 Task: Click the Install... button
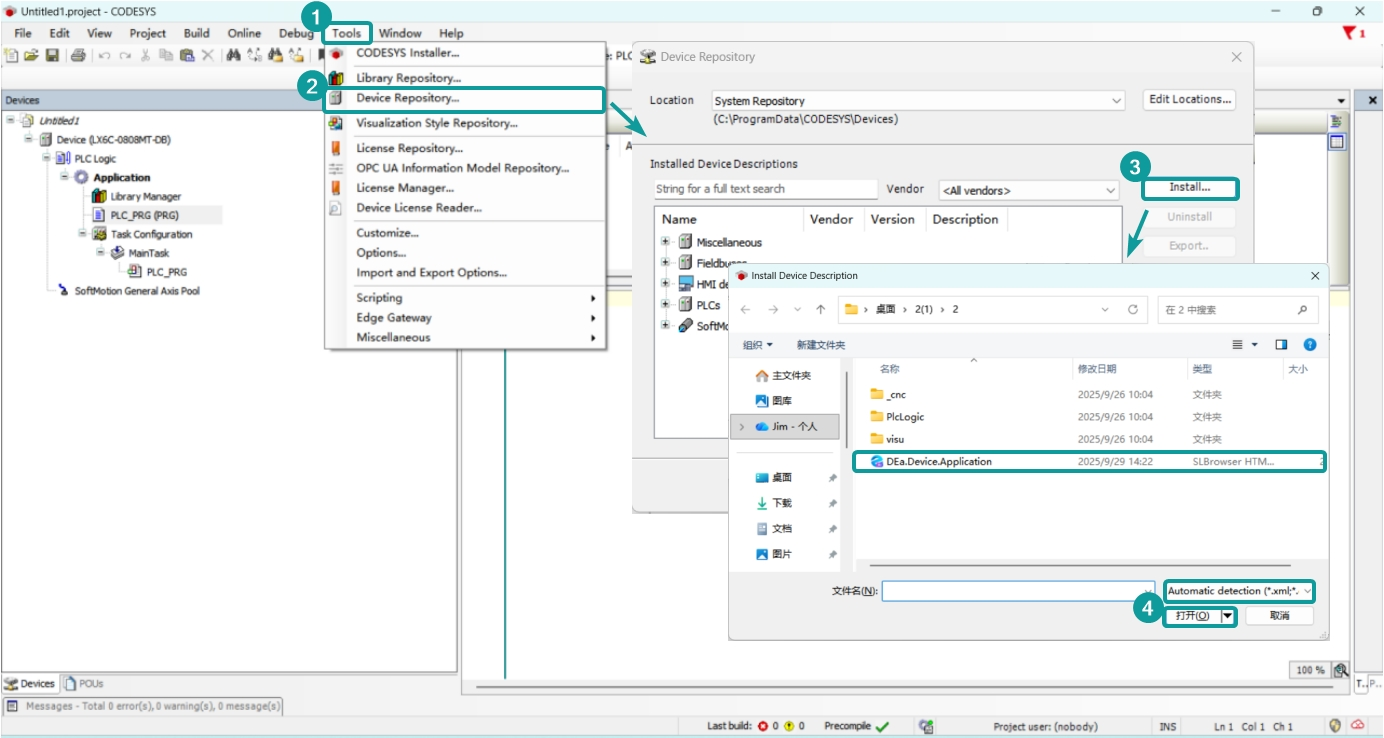[1190, 188]
